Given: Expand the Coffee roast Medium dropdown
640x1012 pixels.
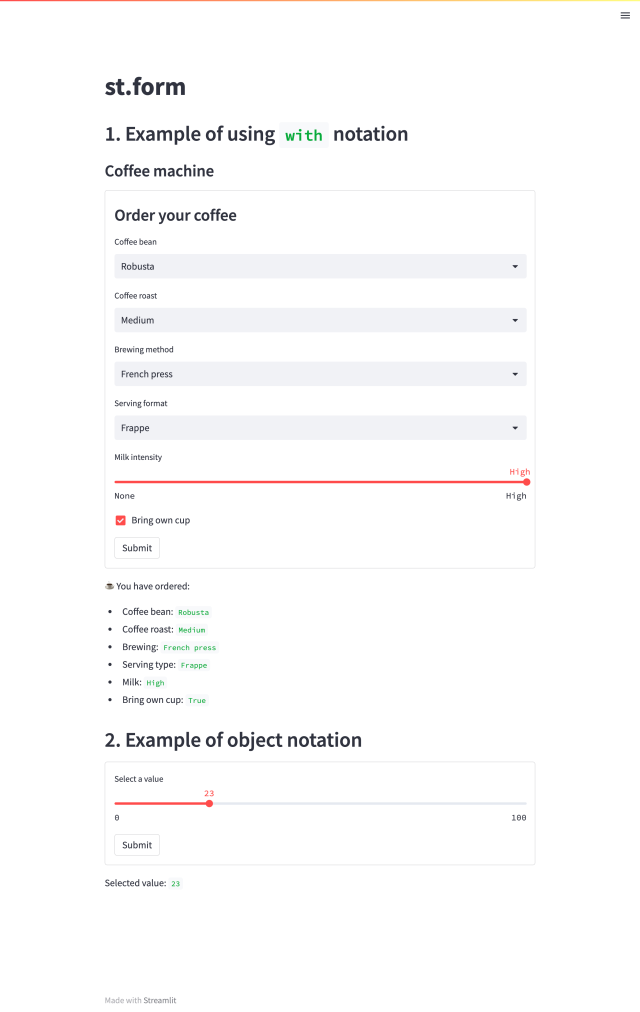Looking at the screenshot, I should tap(310, 321).
